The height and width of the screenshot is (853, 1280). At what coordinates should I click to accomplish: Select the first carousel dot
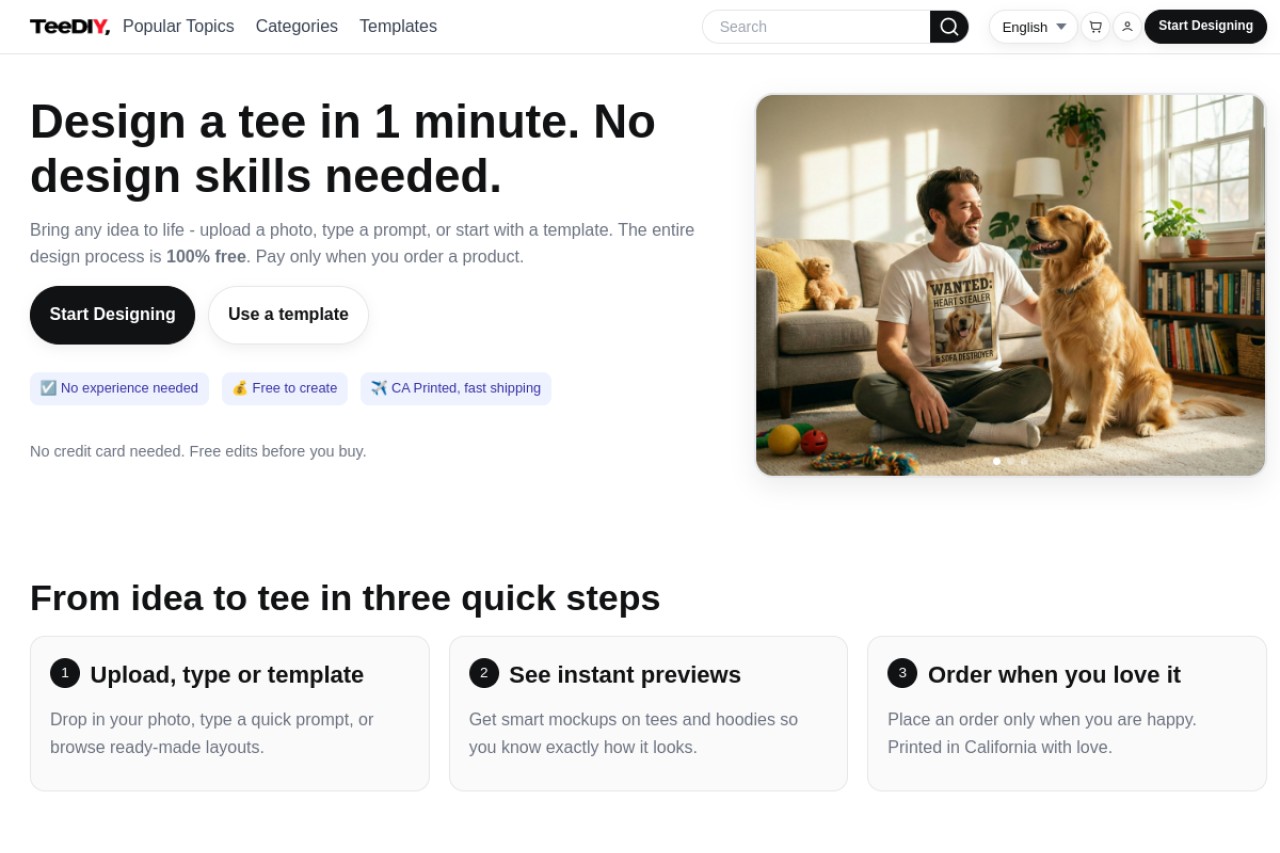[x=997, y=461]
